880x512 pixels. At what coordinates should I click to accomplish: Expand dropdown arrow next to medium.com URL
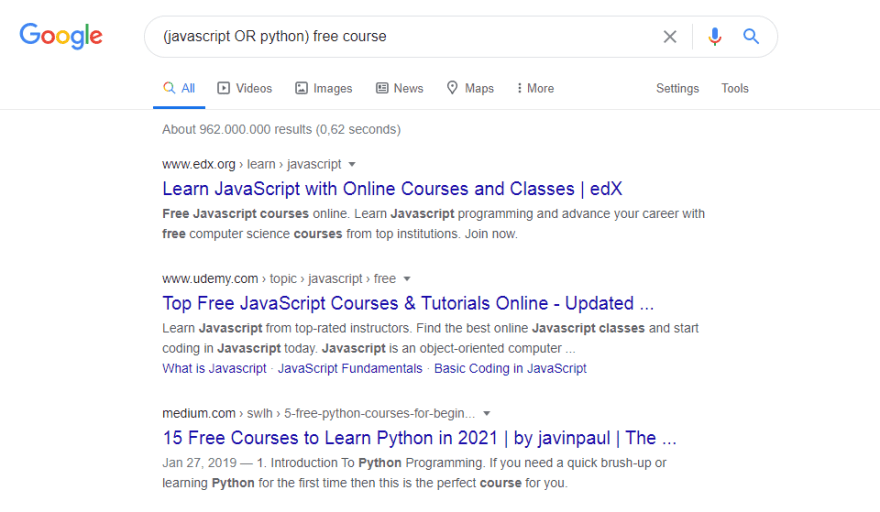point(487,413)
